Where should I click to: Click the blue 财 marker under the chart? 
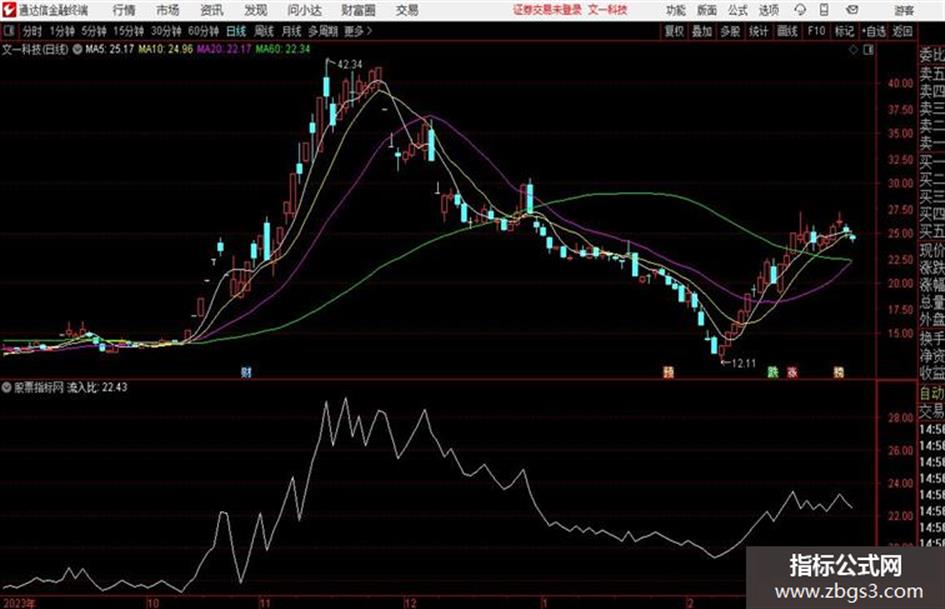(x=246, y=372)
